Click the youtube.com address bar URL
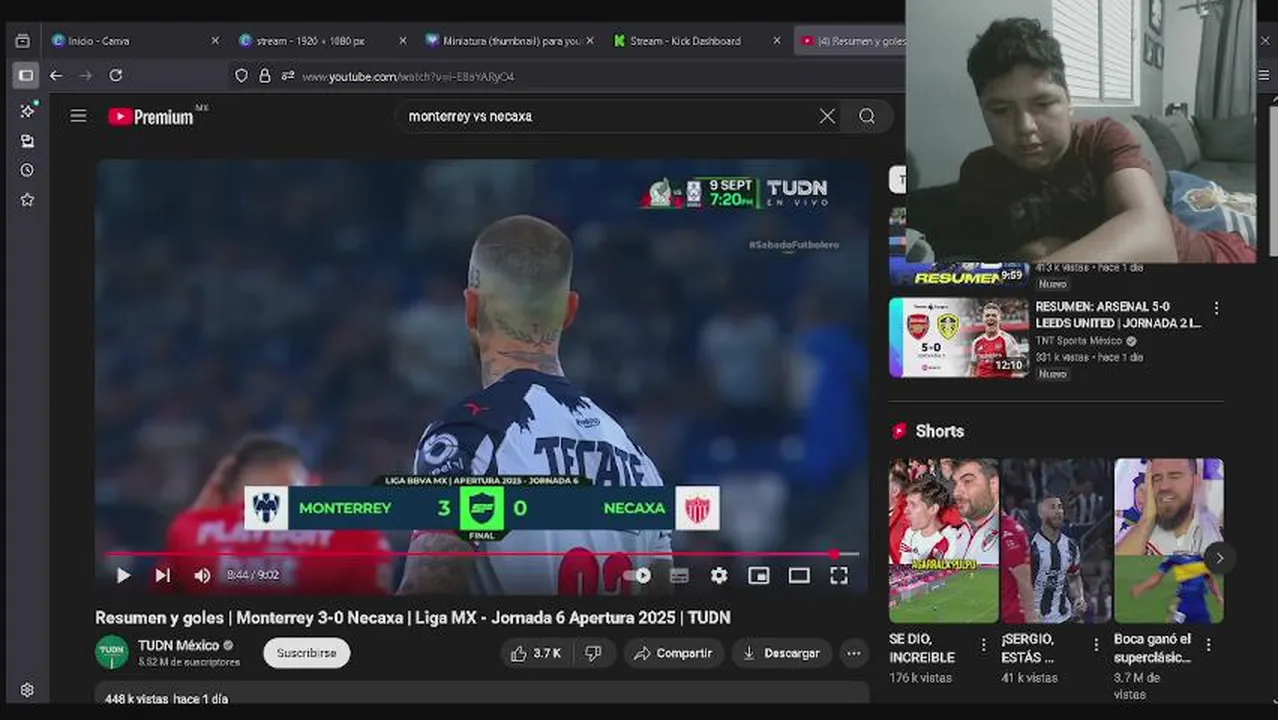 point(408,76)
